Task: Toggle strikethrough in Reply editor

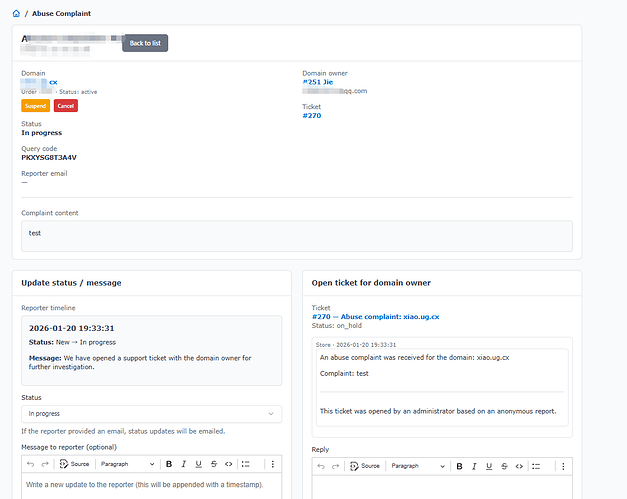Action: (x=504, y=466)
